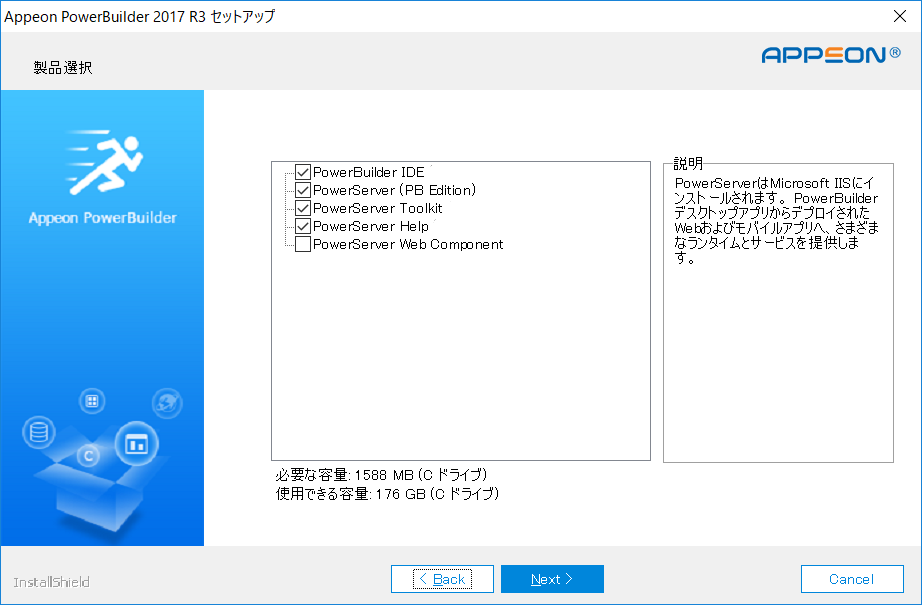Select the PowerServer Toolkit label
The width and height of the screenshot is (922, 605).
tap(378, 208)
